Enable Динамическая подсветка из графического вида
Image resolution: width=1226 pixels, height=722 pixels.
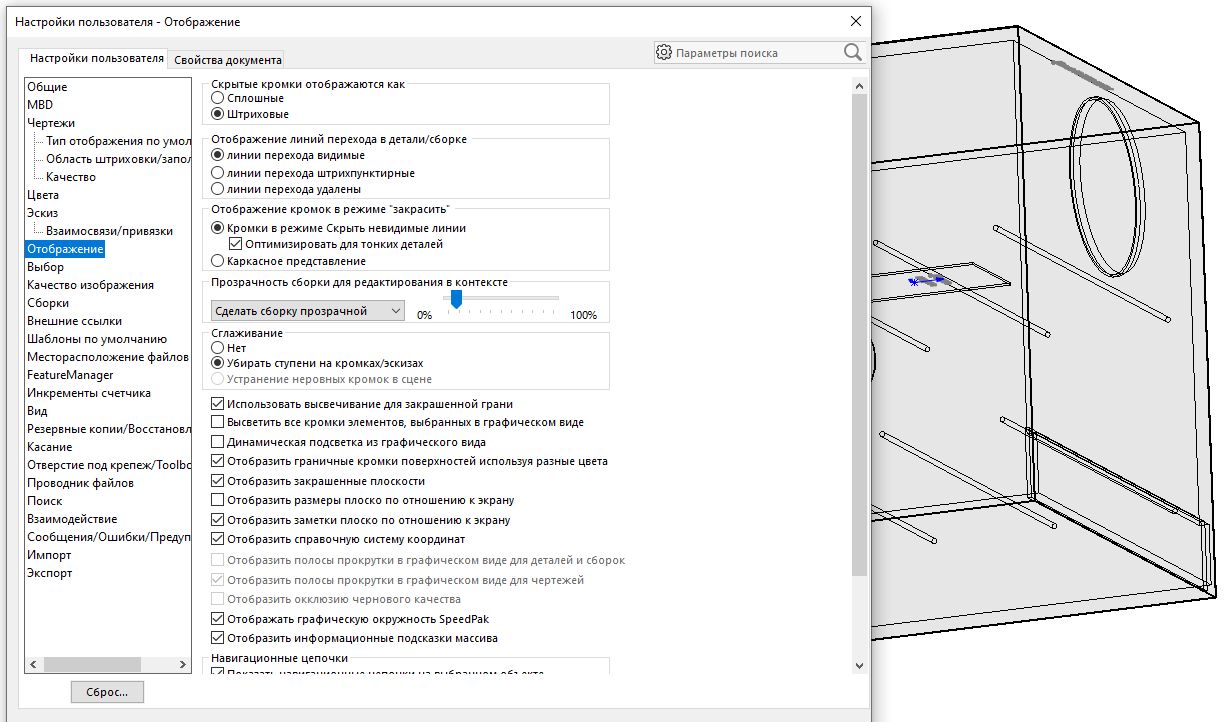pyautogui.click(x=218, y=442)
